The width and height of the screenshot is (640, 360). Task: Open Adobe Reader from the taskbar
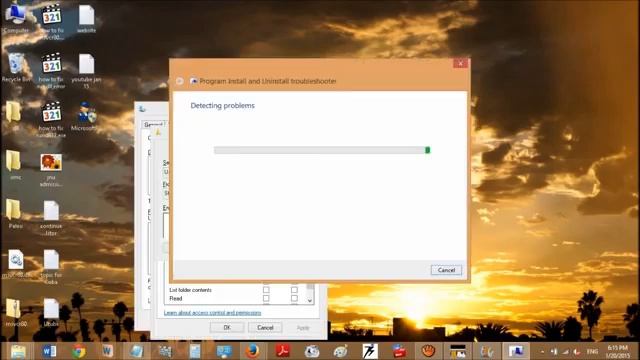[x=282, y=351]
